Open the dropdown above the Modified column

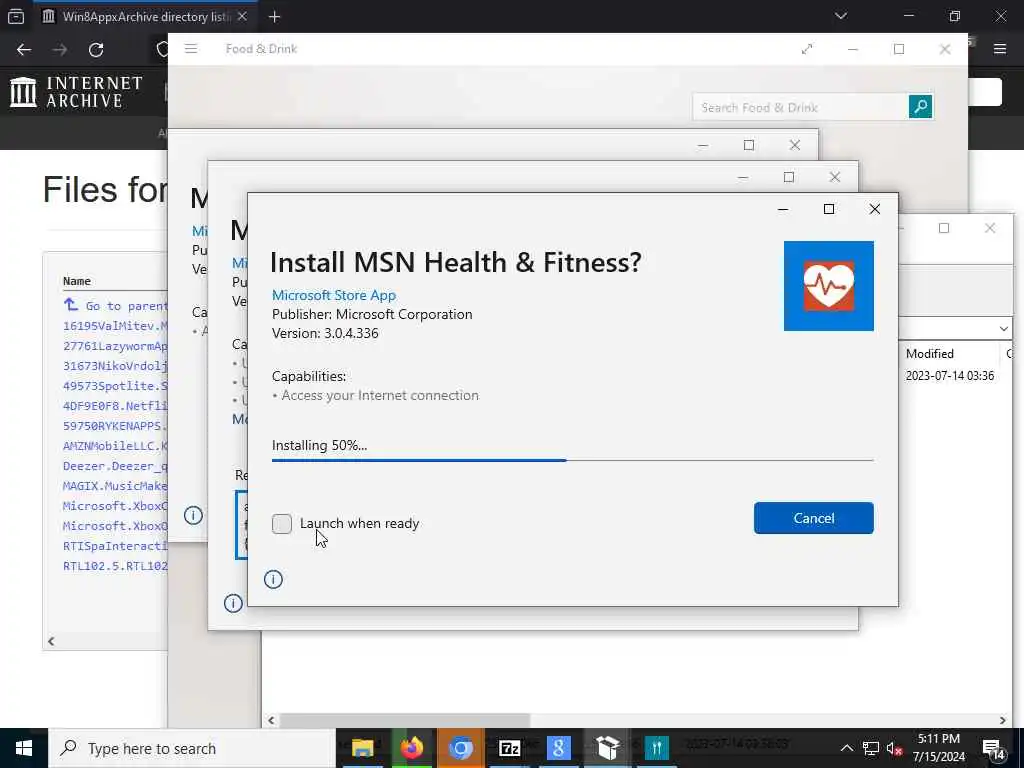click(x=1003, y=328)
